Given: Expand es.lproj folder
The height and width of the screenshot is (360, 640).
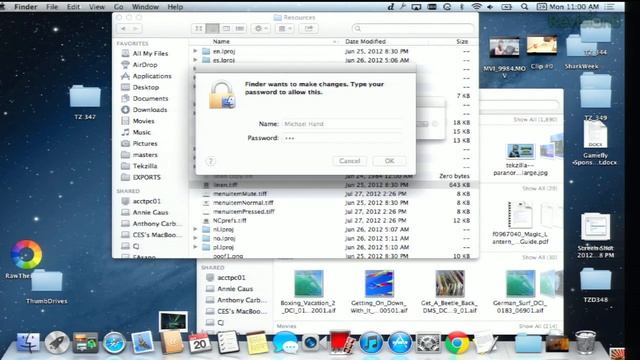Looking at the screenshot, I should coord(195,60).
